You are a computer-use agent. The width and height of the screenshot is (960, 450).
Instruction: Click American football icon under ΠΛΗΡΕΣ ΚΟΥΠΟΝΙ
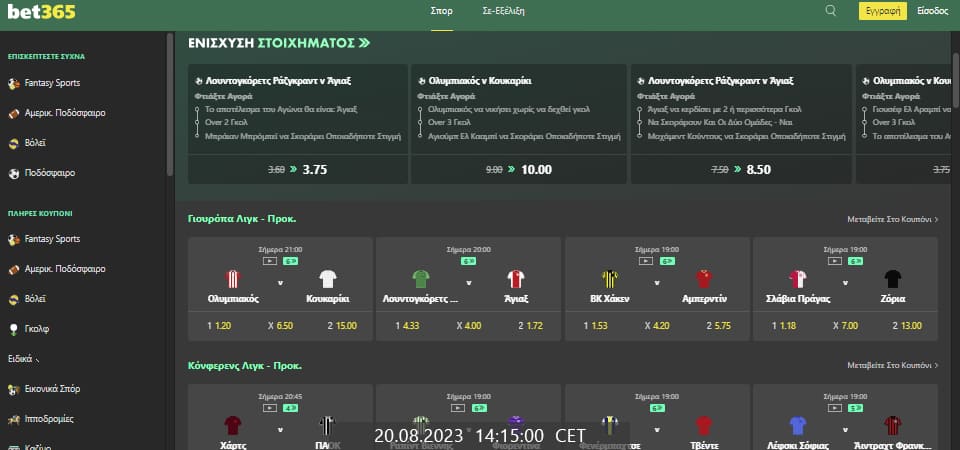tap(14, 269)
